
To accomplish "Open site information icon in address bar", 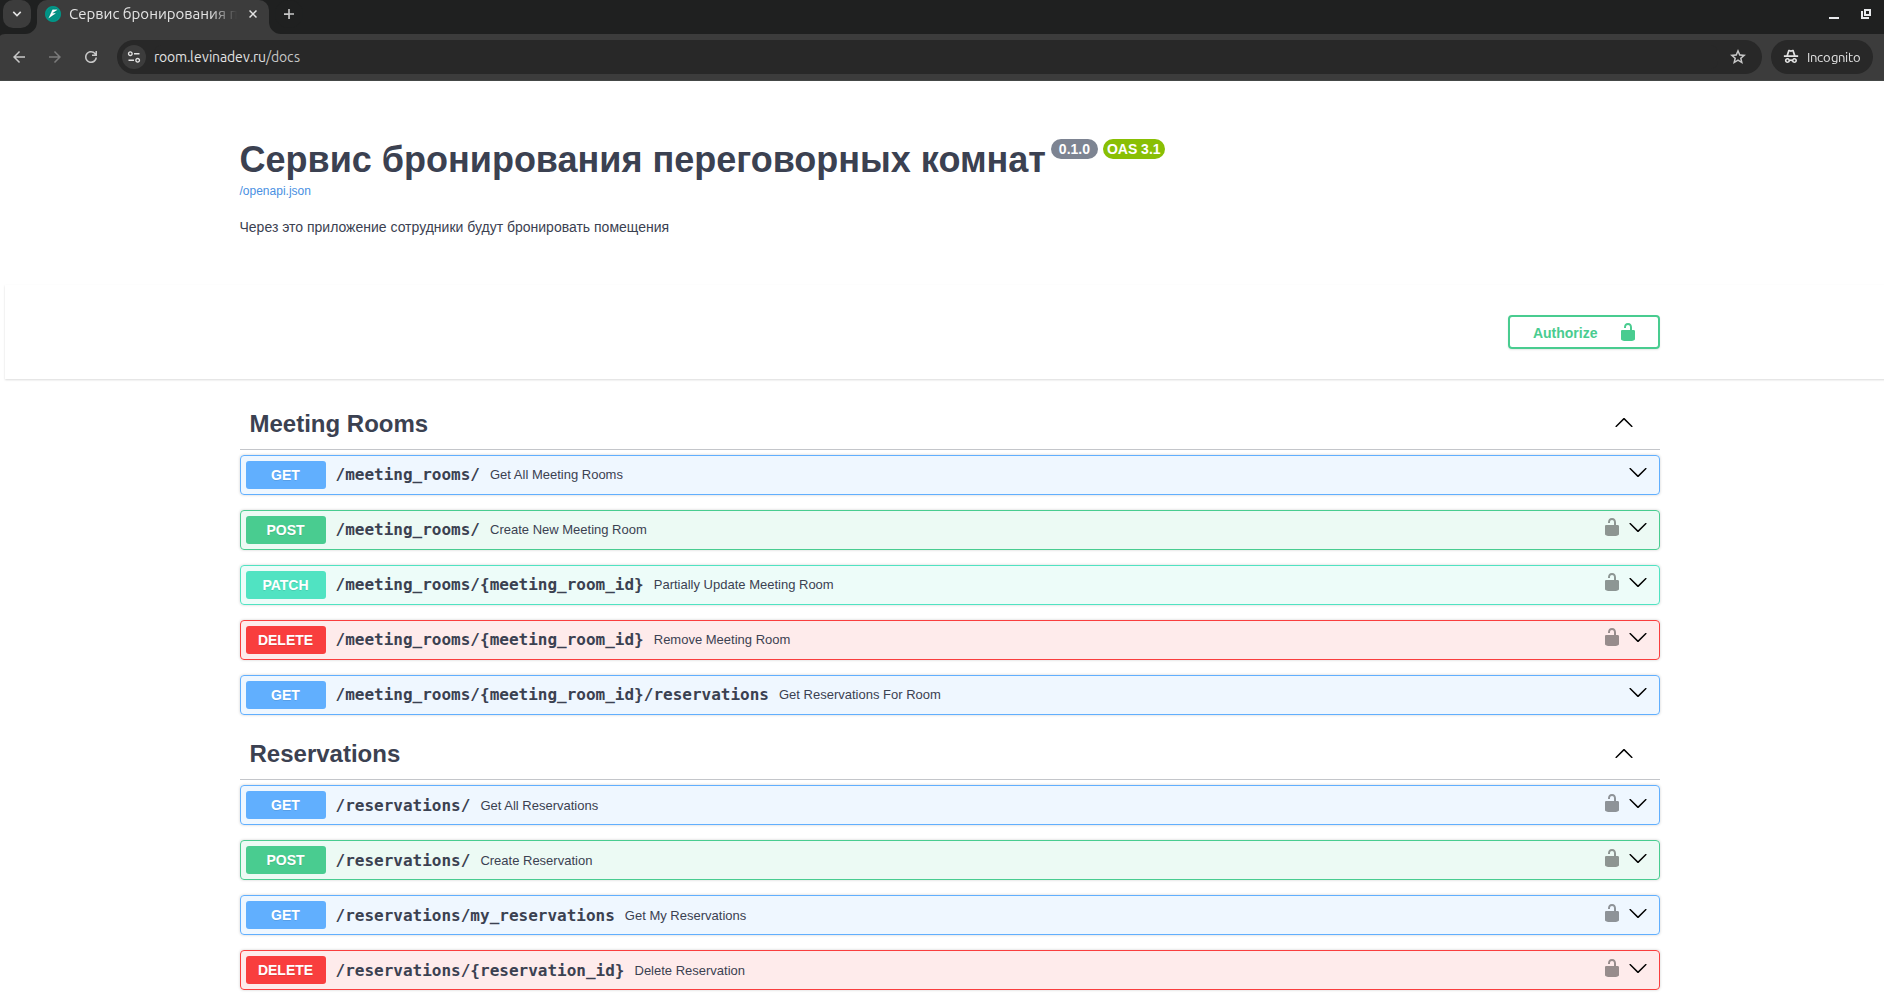I will tap(134, 57).
